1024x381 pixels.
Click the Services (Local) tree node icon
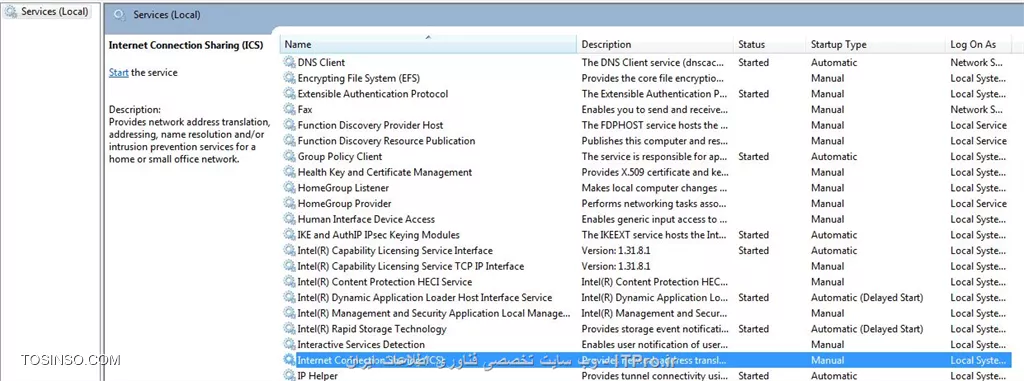click(10, 12)
